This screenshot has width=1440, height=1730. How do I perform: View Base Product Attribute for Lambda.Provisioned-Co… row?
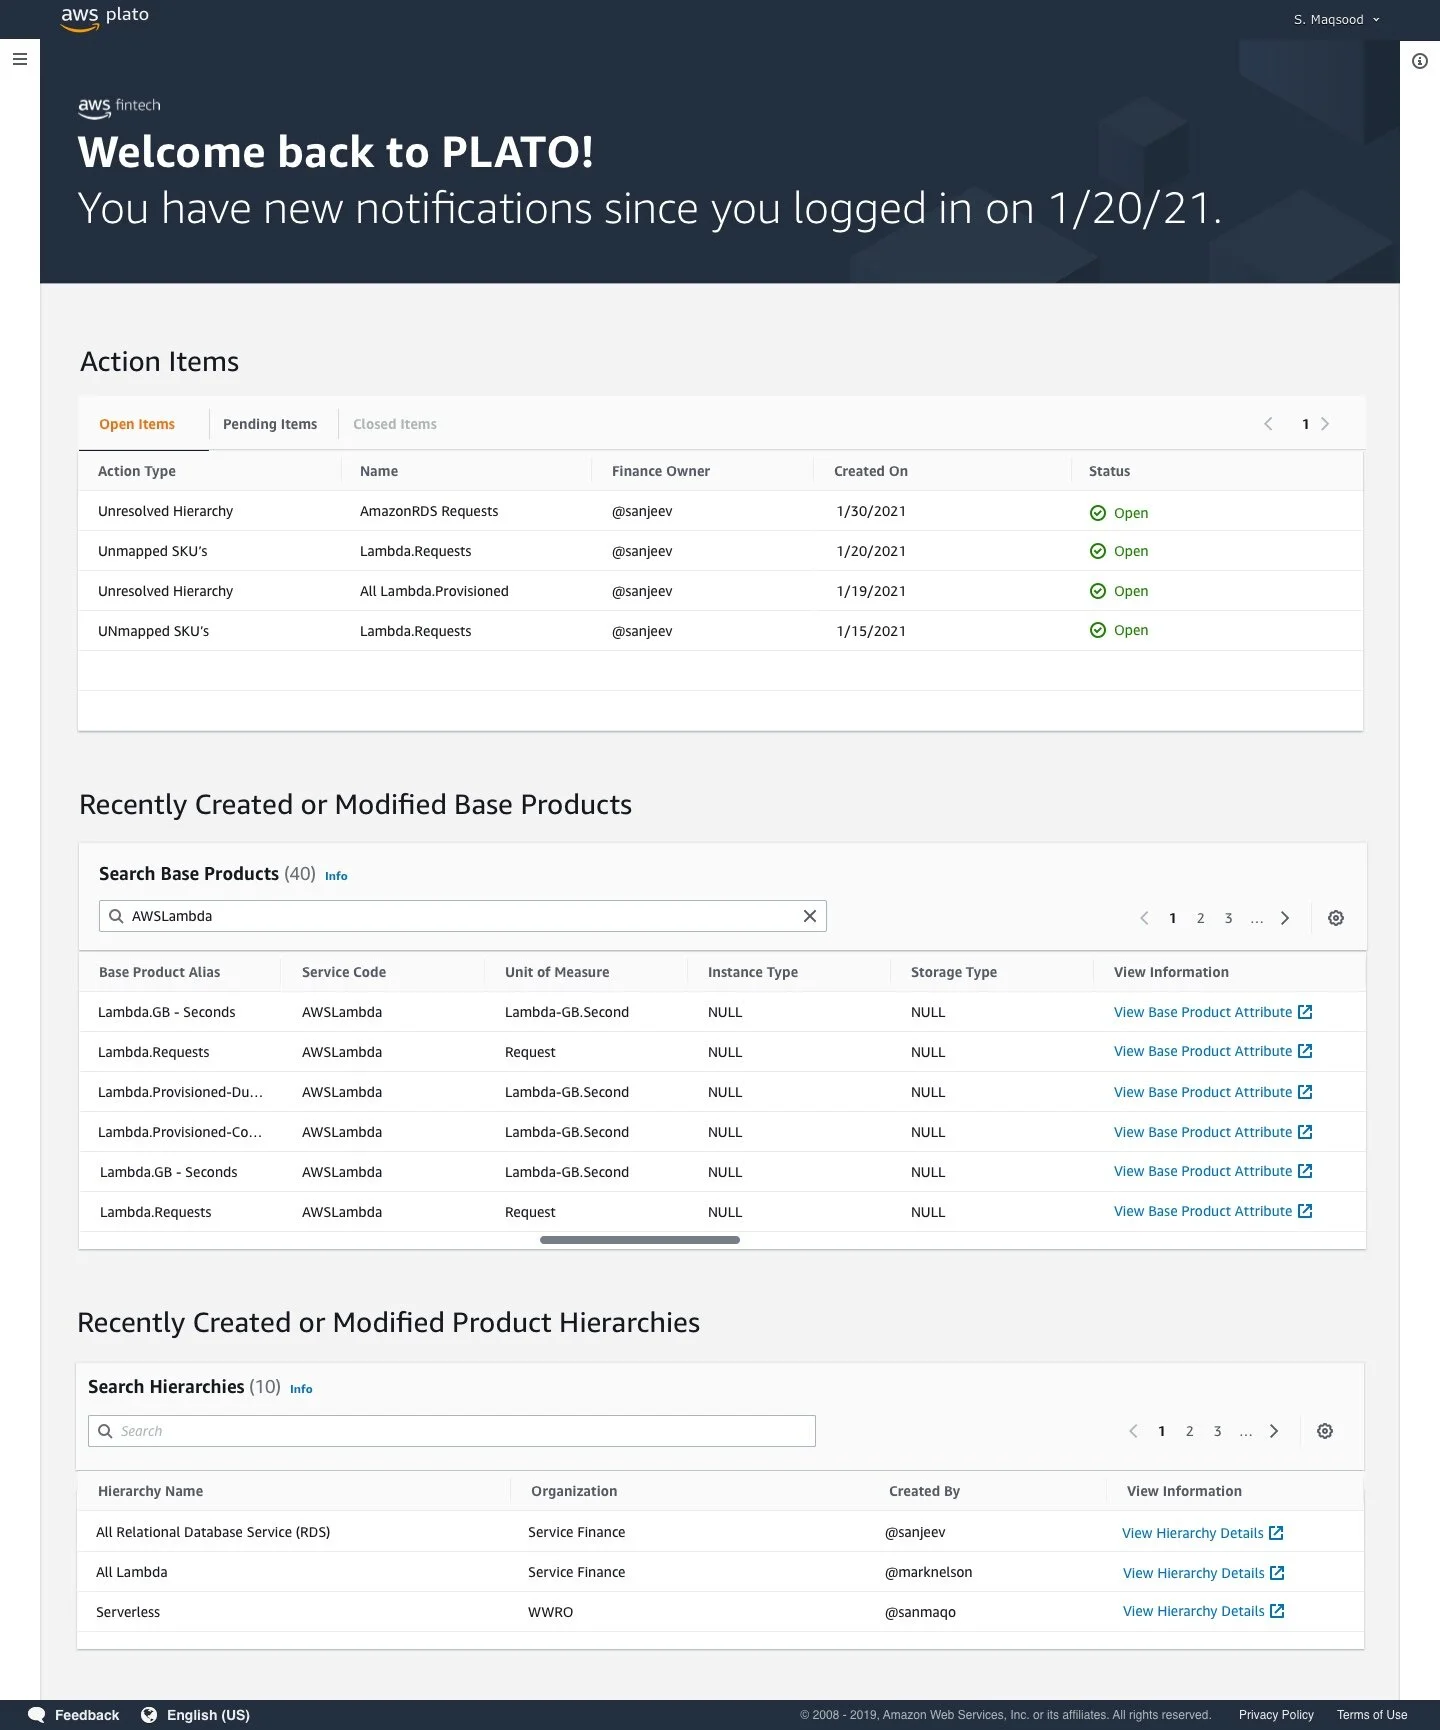coord(1213,1132)
